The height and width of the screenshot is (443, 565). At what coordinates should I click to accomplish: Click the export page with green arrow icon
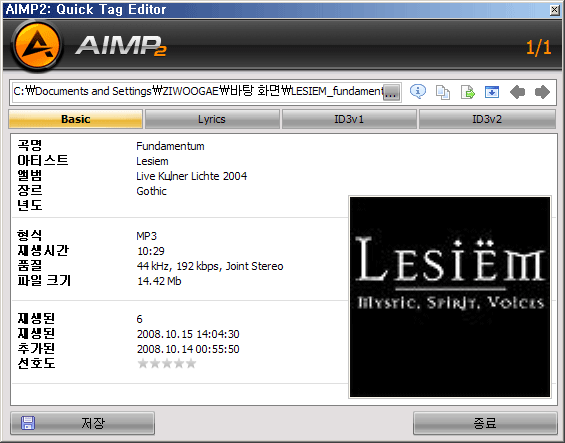click(467, 92)
